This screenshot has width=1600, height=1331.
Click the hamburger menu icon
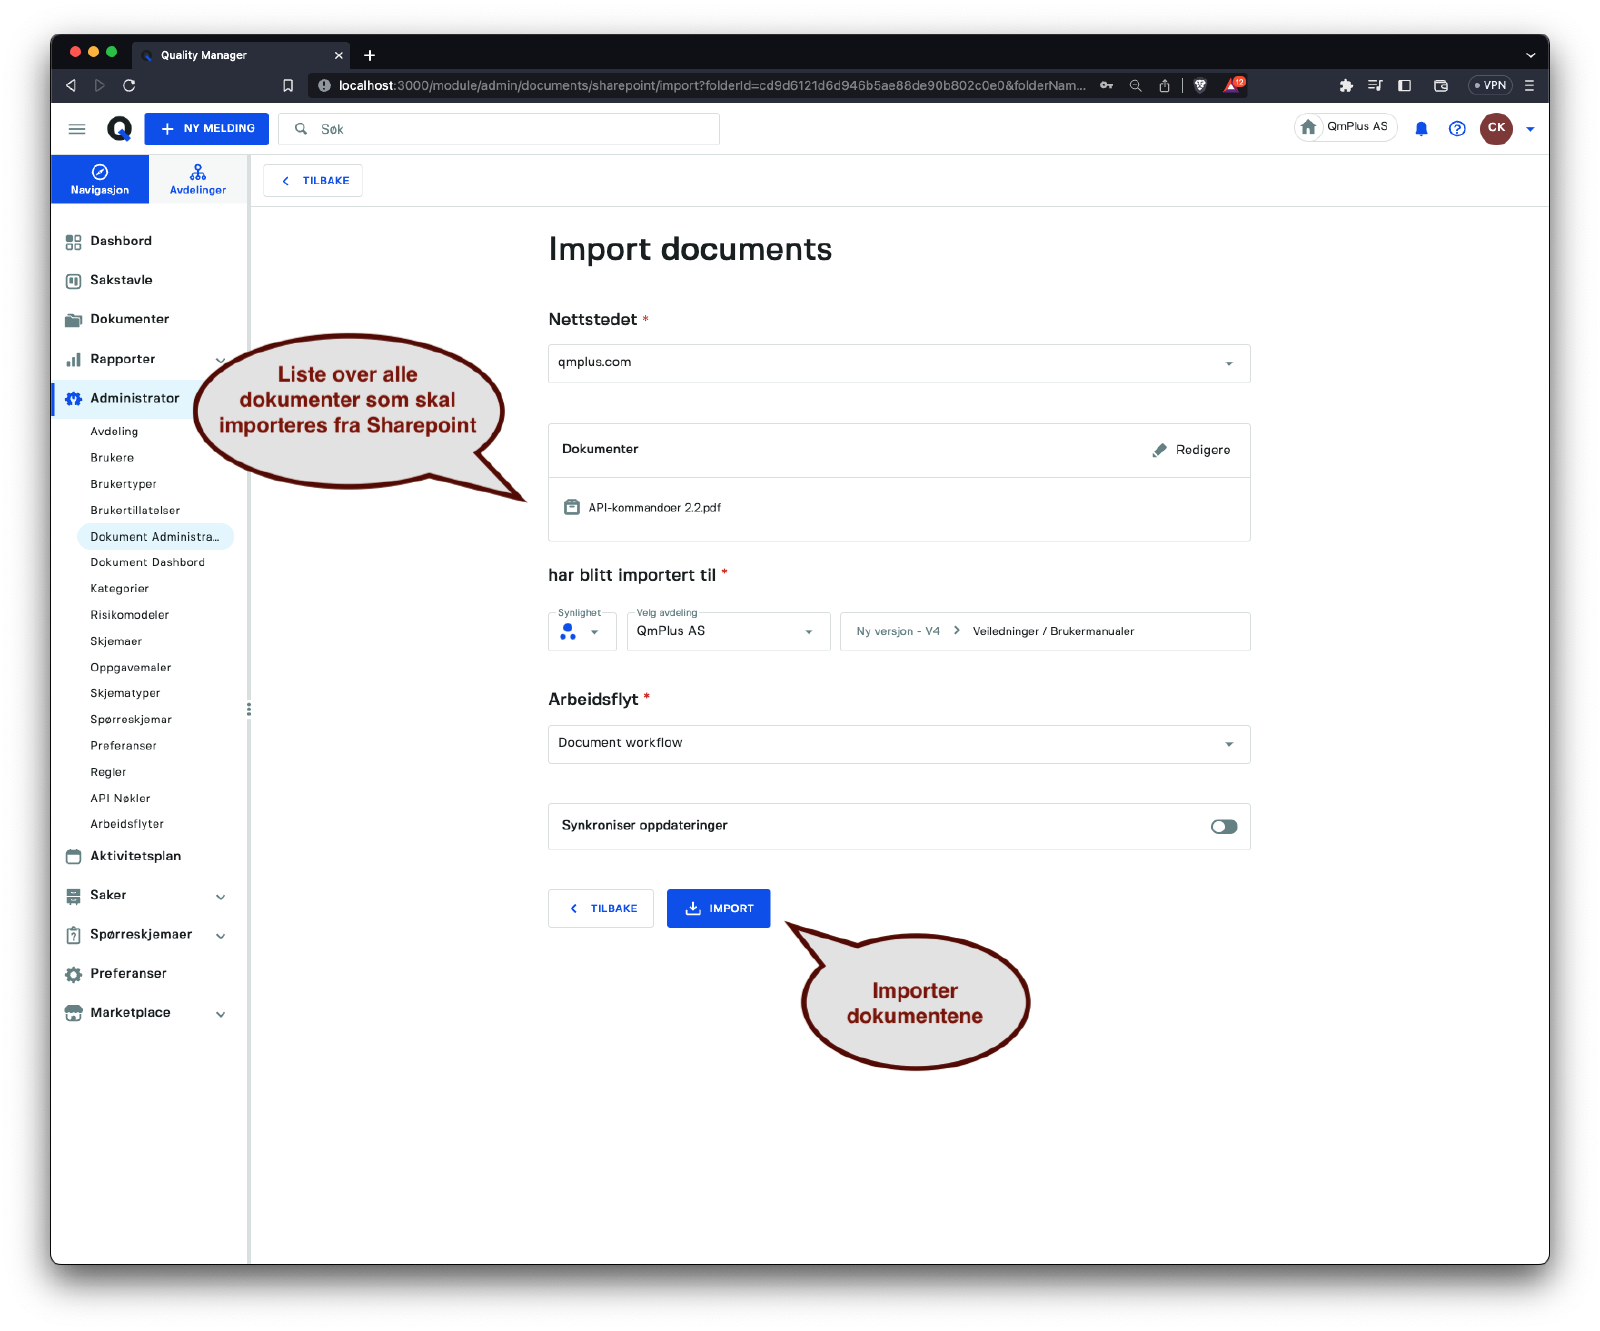77,129
